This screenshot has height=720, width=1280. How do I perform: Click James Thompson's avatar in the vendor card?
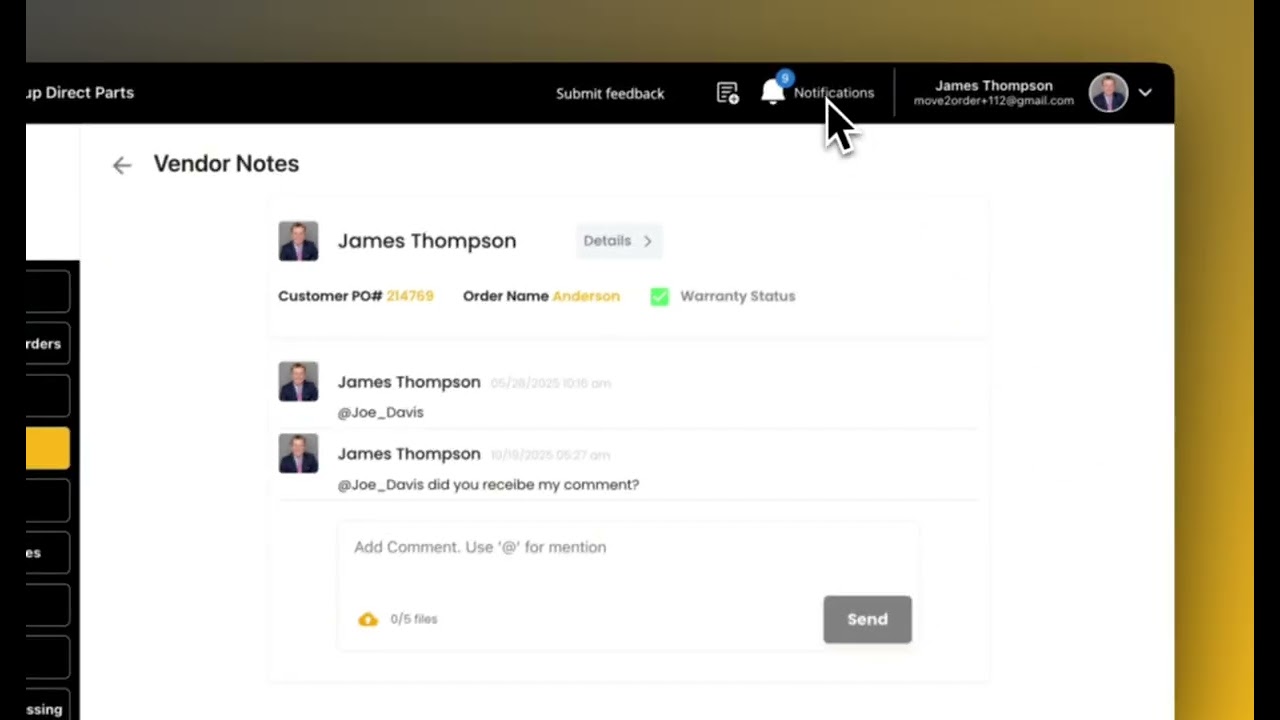click(x=298, y=241)
